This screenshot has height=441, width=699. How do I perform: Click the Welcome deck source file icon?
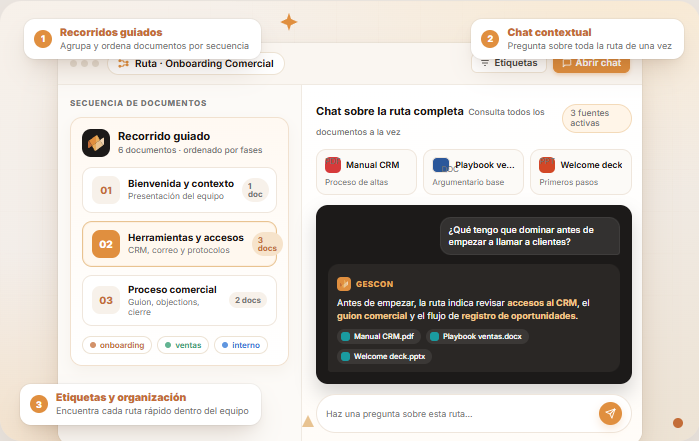click(547, 165)
